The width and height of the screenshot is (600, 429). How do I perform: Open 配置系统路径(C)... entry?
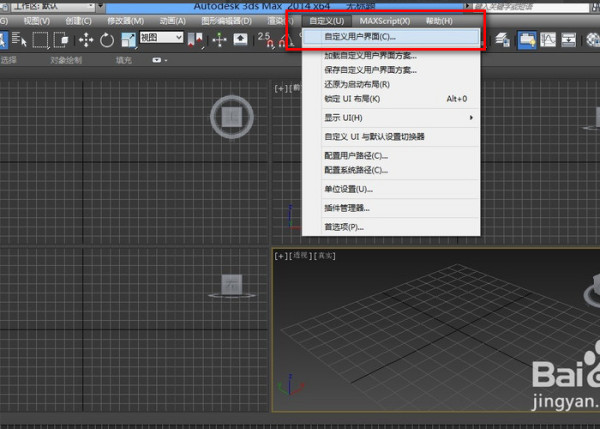coord(391,170)
